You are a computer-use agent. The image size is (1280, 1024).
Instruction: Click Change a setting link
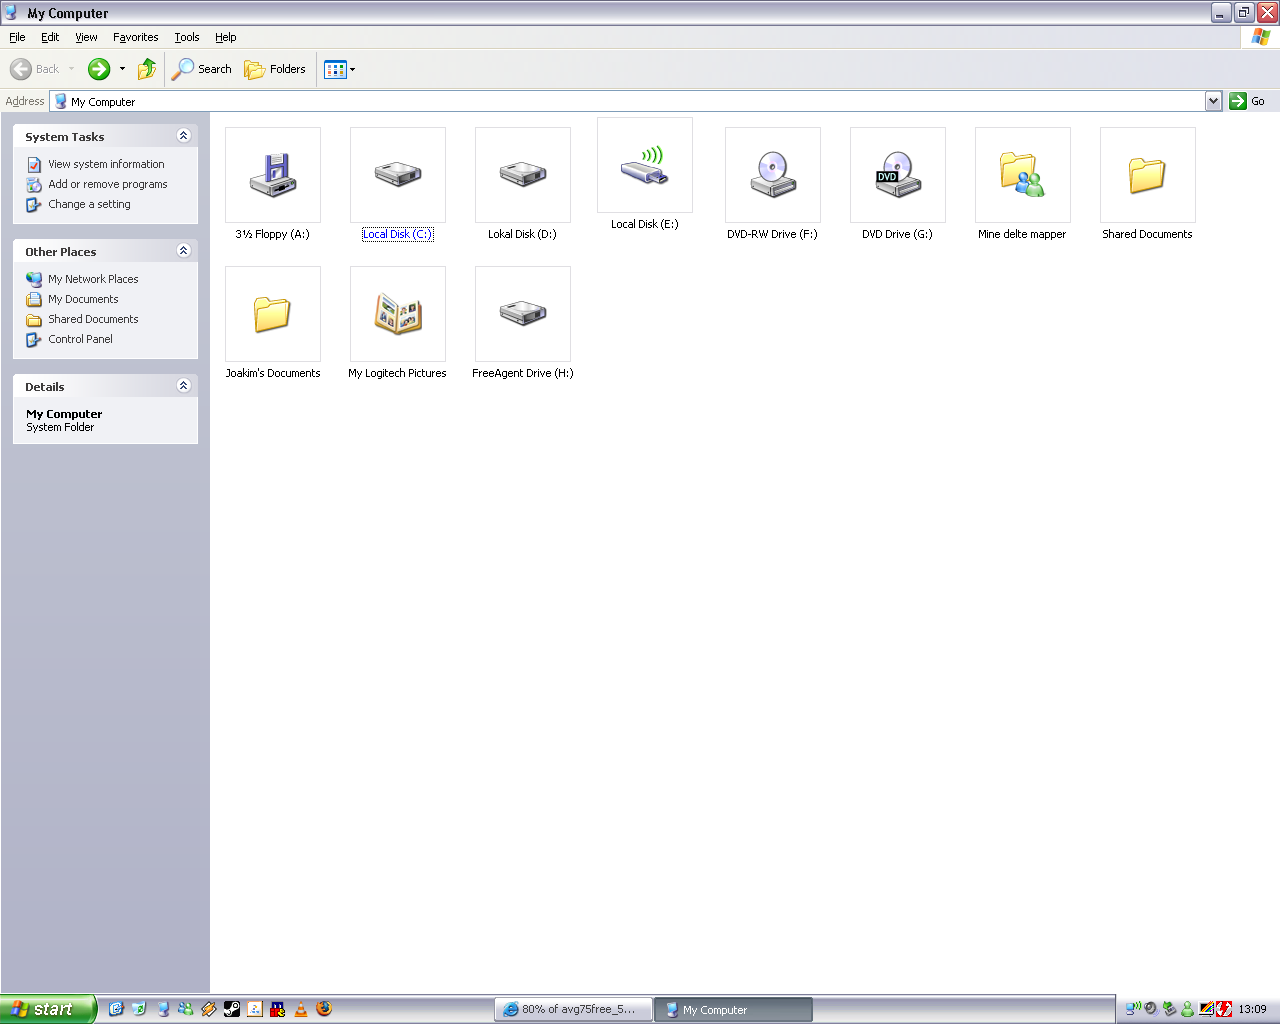tap(89, 204)
